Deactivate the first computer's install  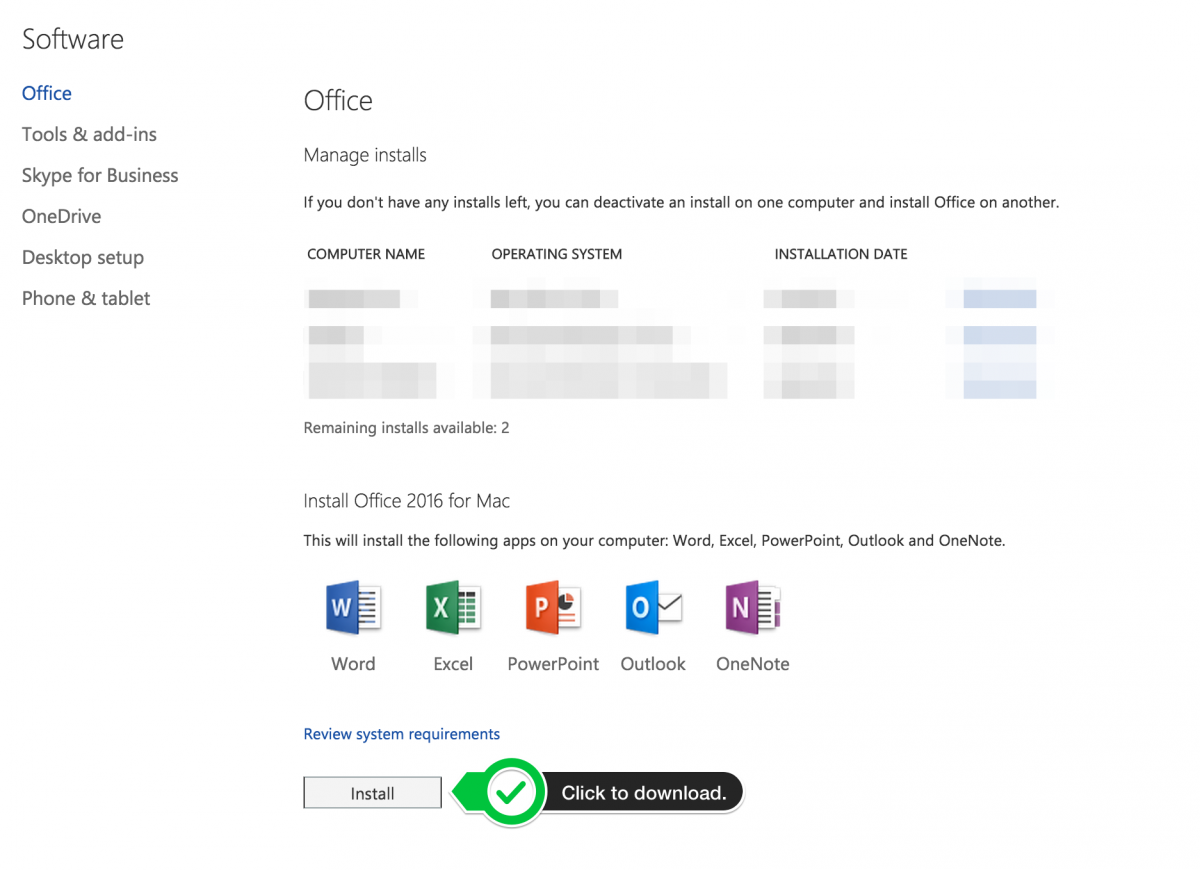[x=1002, y=297]
